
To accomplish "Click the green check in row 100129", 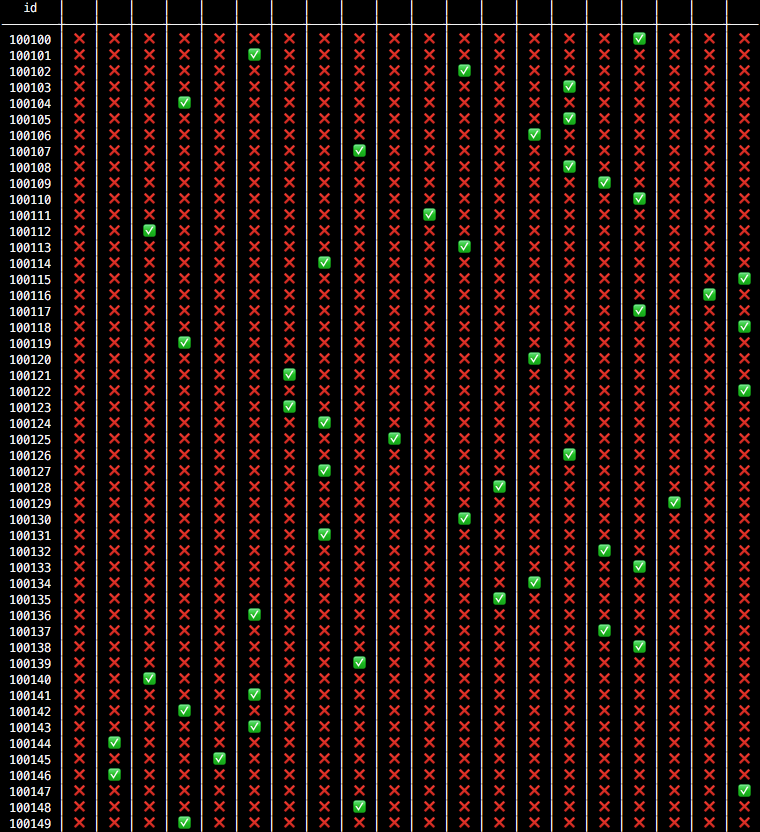I will pos(674,503).
